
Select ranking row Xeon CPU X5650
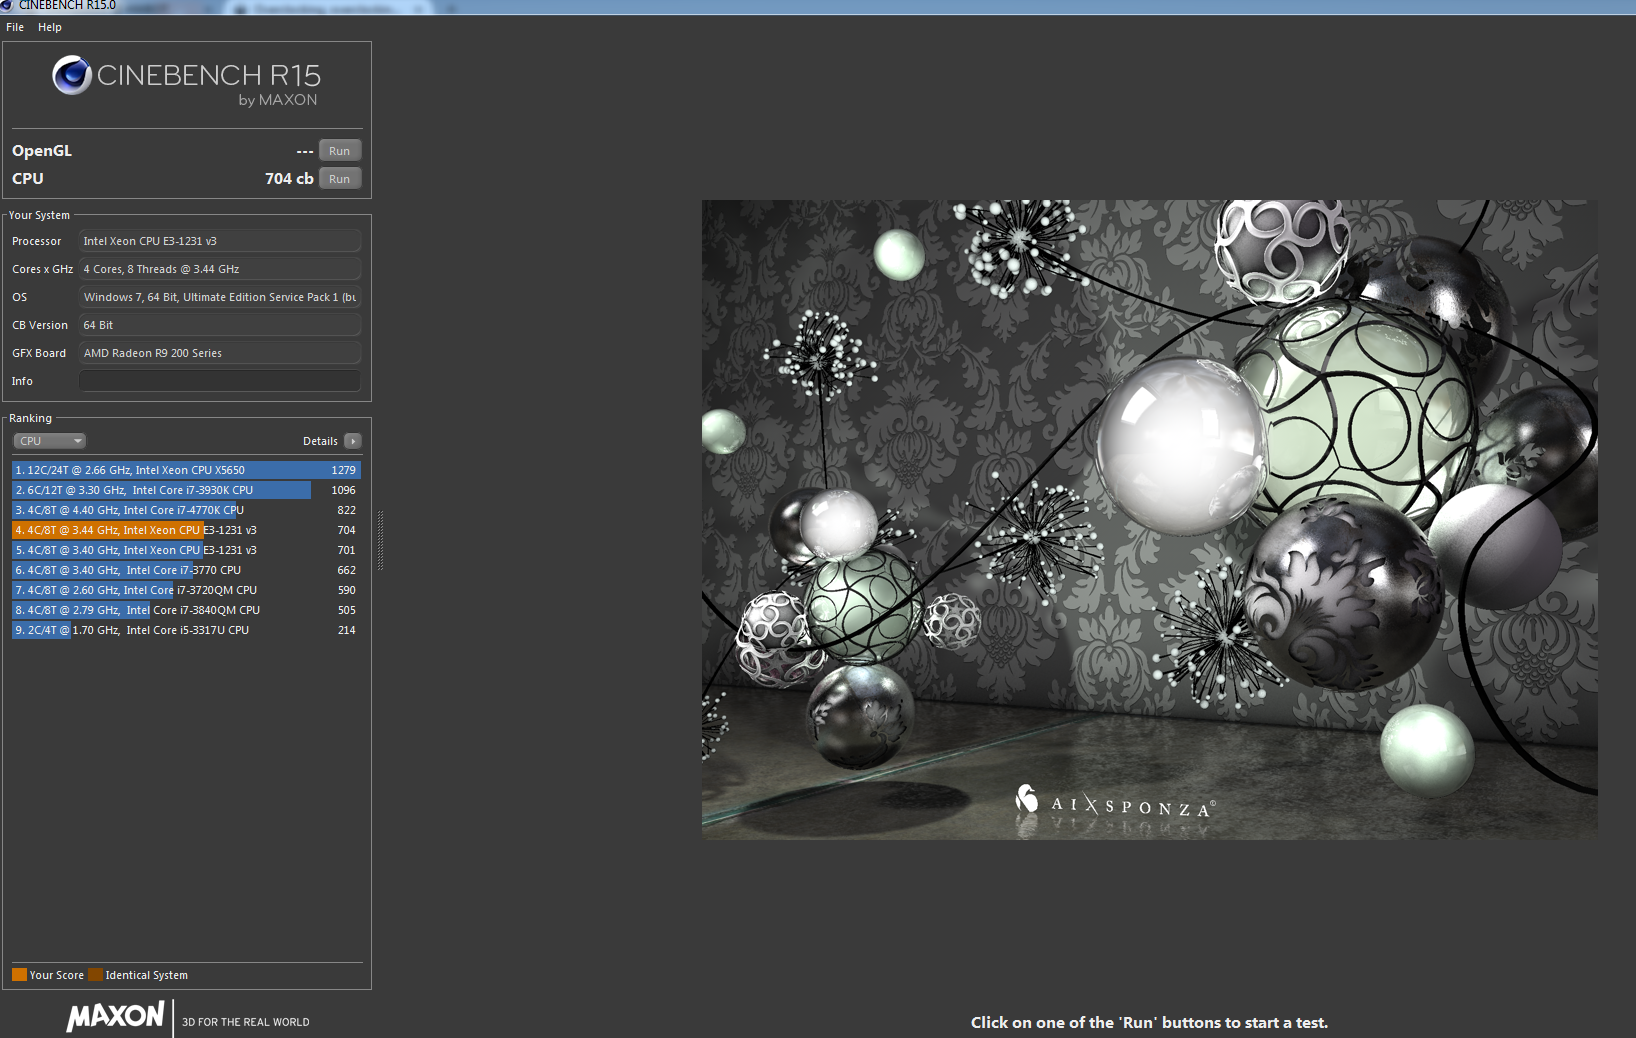[186, 470]
